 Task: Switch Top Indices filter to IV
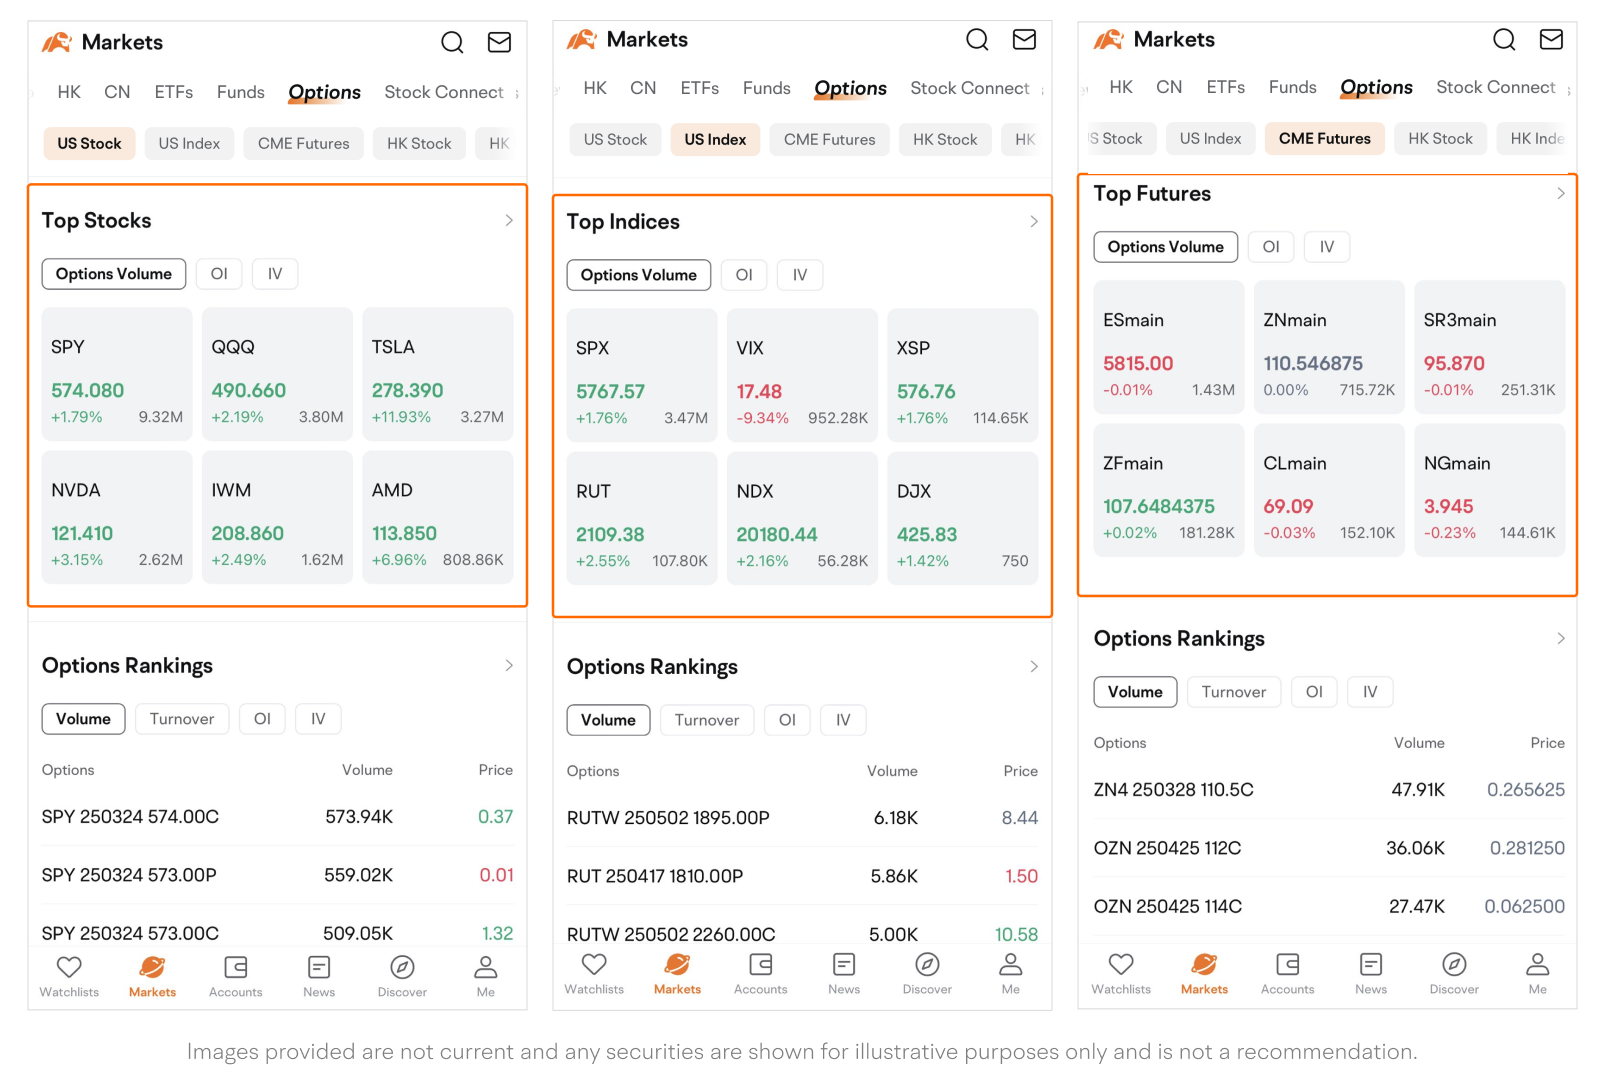[x=799, y=275]
